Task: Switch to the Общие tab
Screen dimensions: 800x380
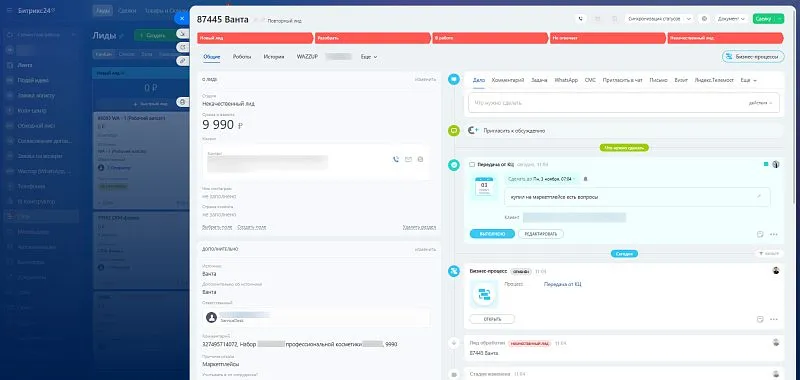Action: [x=212, y=57]
